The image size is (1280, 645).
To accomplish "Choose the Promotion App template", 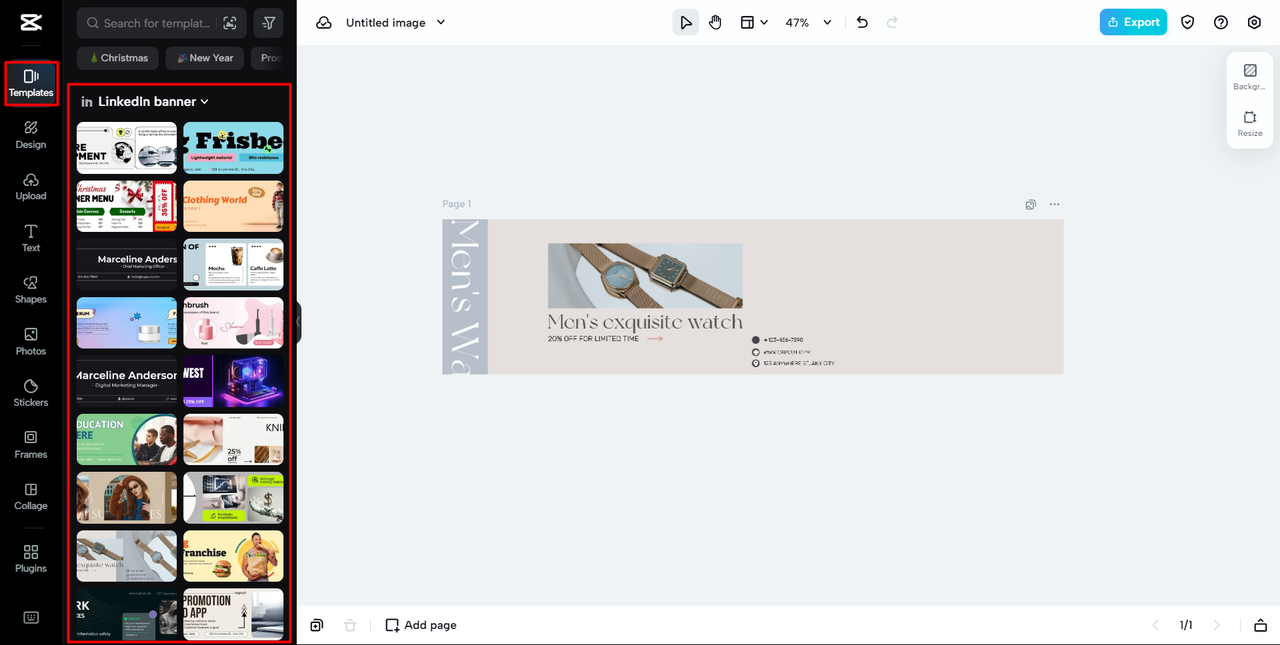I will [x=233, y=613].
